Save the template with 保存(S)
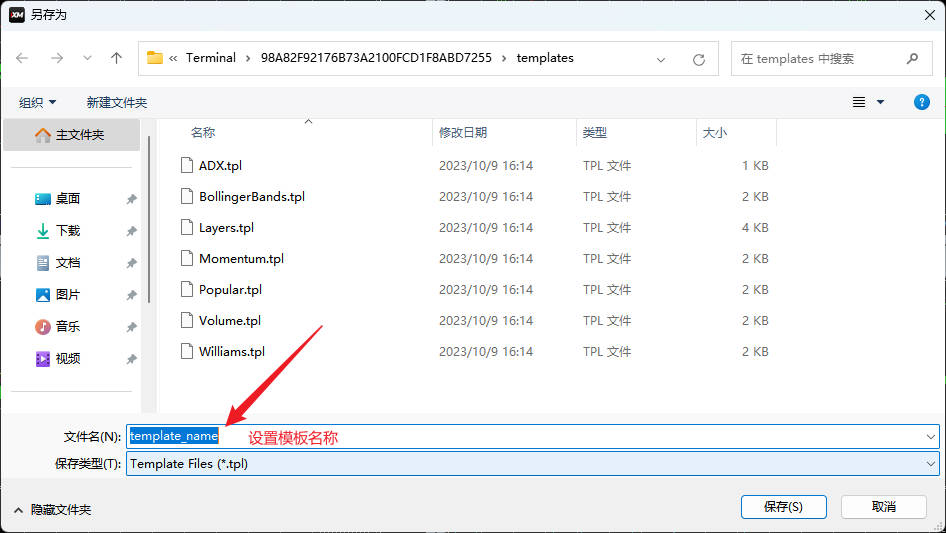The width and height of the screenshot is (946, 533). pos(783,506)
